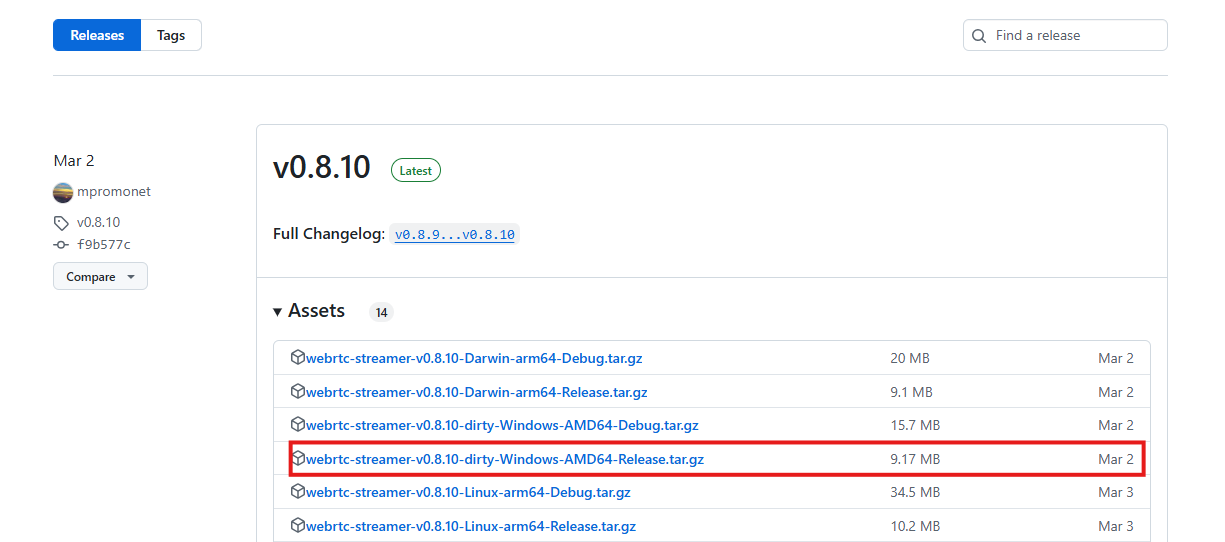The image size is (1225, 542).
Task: Click package icon beside Darwin-arm64-Debug asset
Action: point(297,358)
